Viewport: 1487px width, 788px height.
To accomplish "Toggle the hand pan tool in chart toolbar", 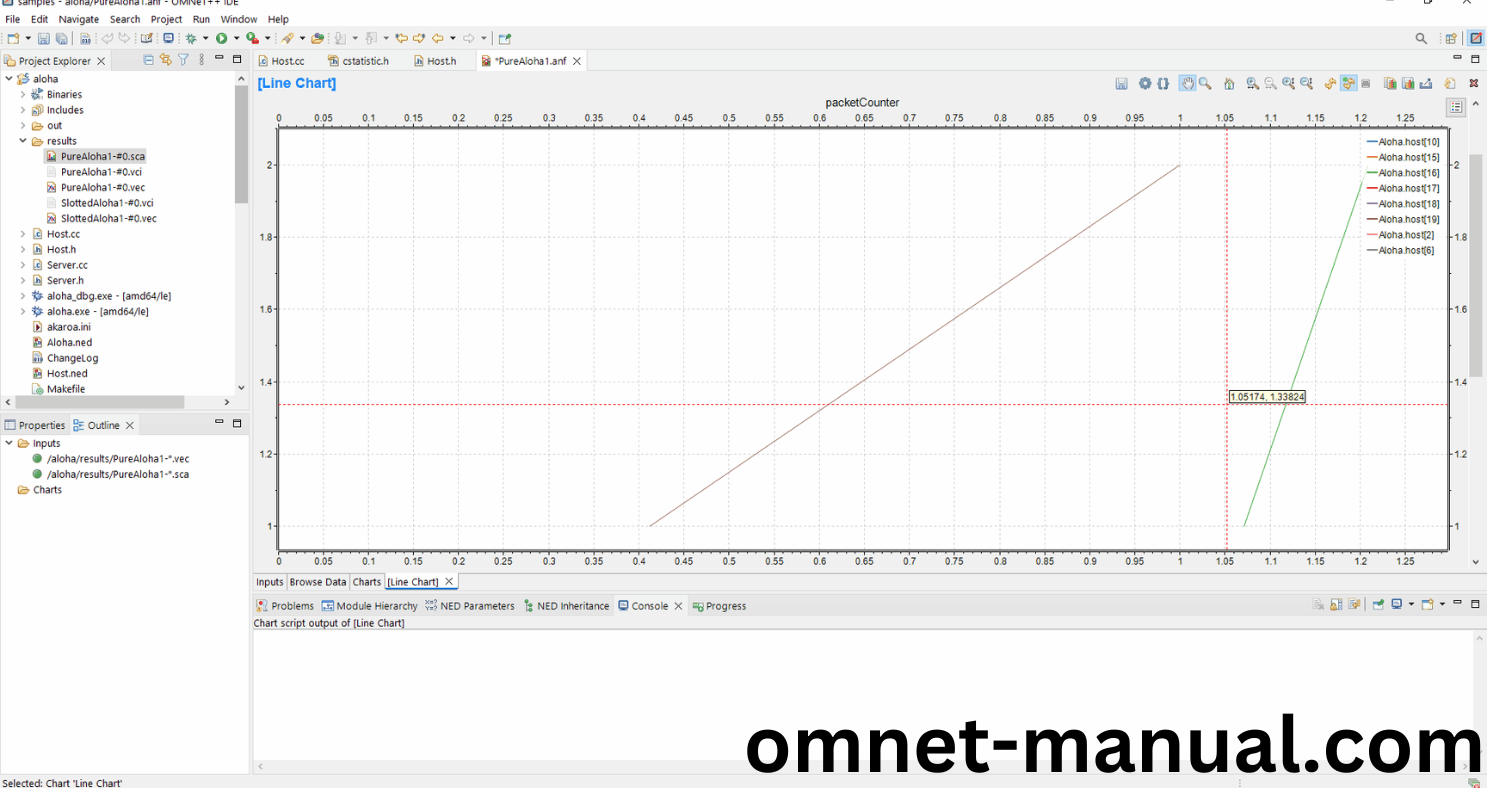I will tap(1186, 83).
